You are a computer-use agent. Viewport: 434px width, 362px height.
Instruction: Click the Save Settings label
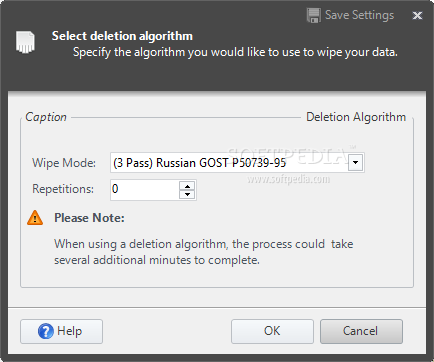point(359,15)
